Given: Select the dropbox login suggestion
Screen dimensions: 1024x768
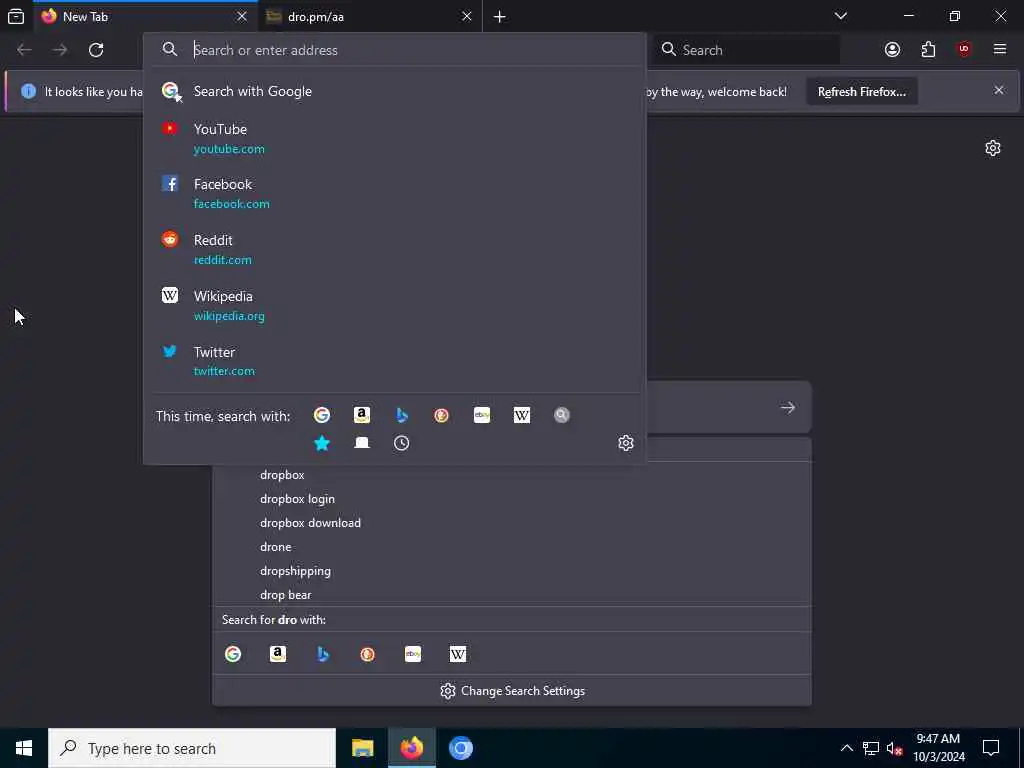Looking at the screenshot, I should (x=512, y=499).
